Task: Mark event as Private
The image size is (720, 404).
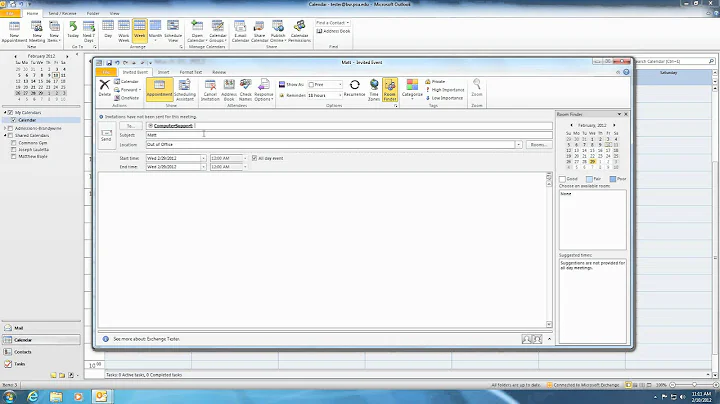Action: (435, 81)
